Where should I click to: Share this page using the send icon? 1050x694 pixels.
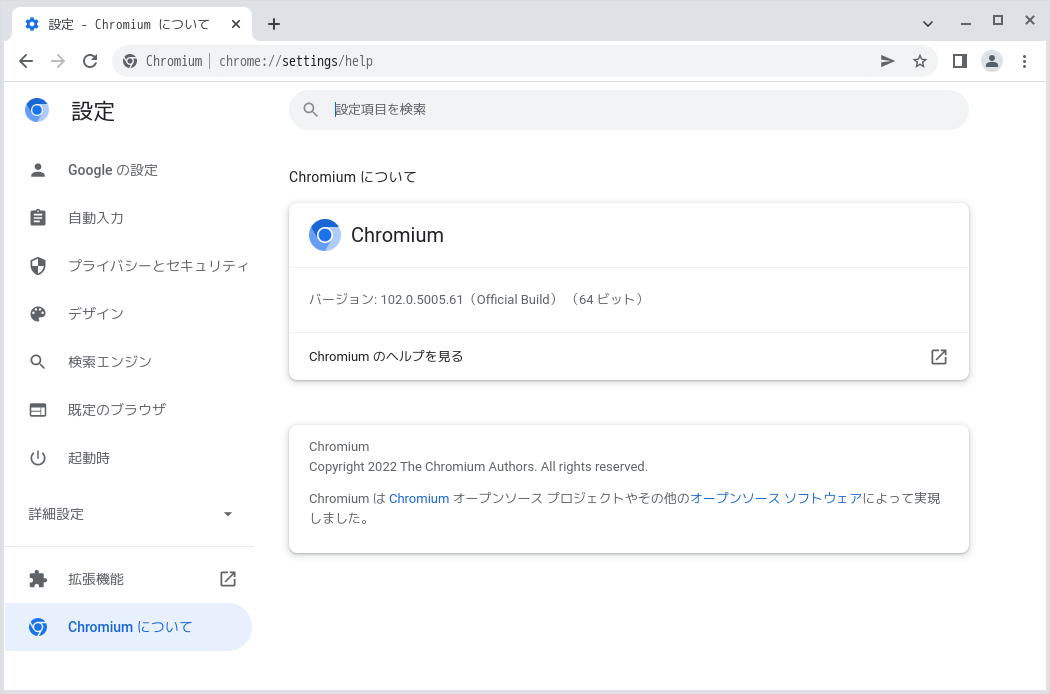[887, 61]
